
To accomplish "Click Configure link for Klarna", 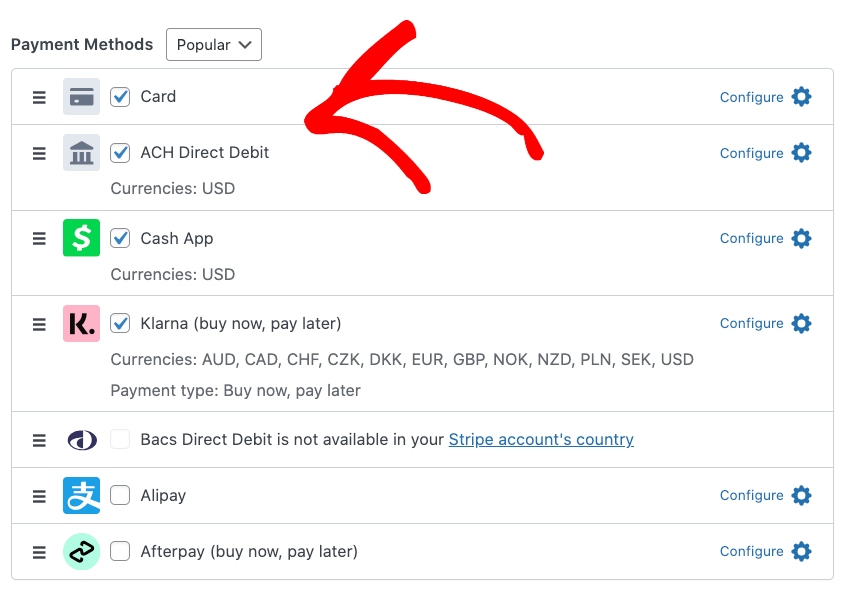I will coord(751,323).
